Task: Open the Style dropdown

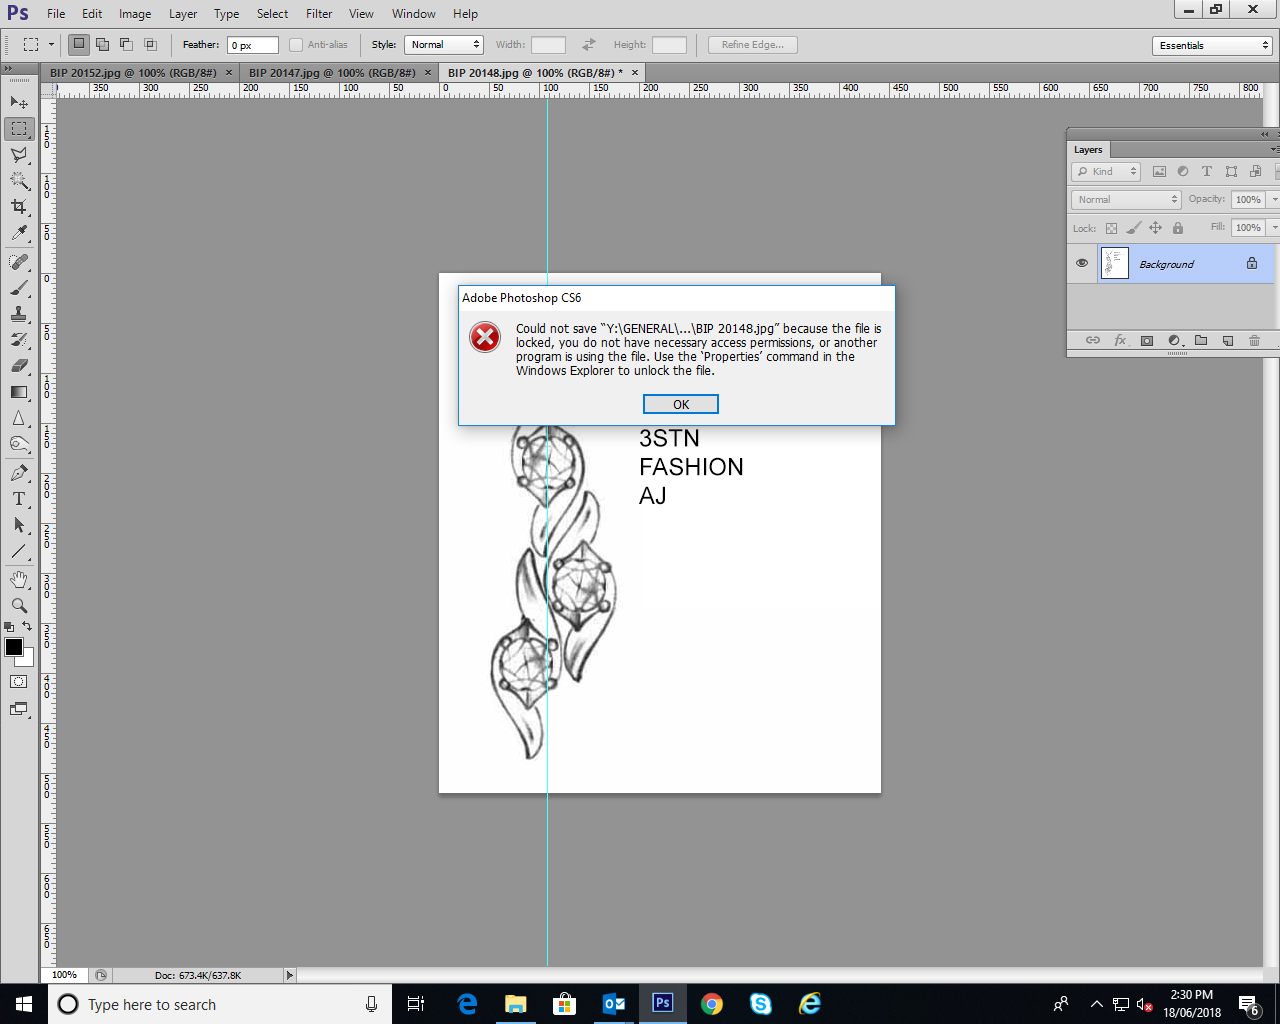Action: pyautogui.click(x=444, y=45)
